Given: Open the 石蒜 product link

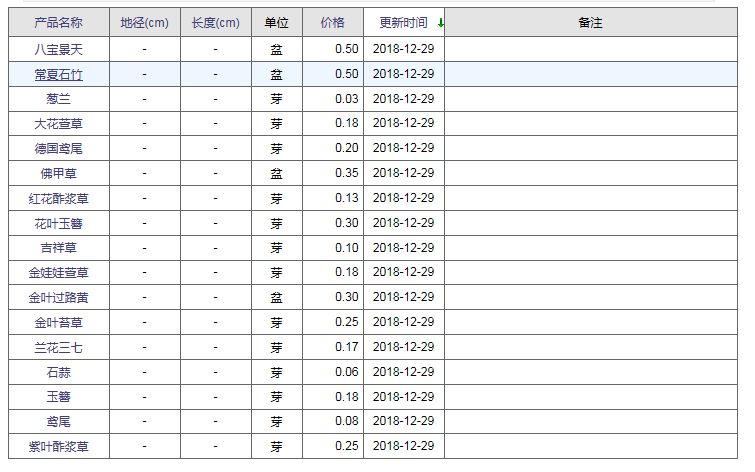Looking at the screenshot, I should (x=58, y=373).
